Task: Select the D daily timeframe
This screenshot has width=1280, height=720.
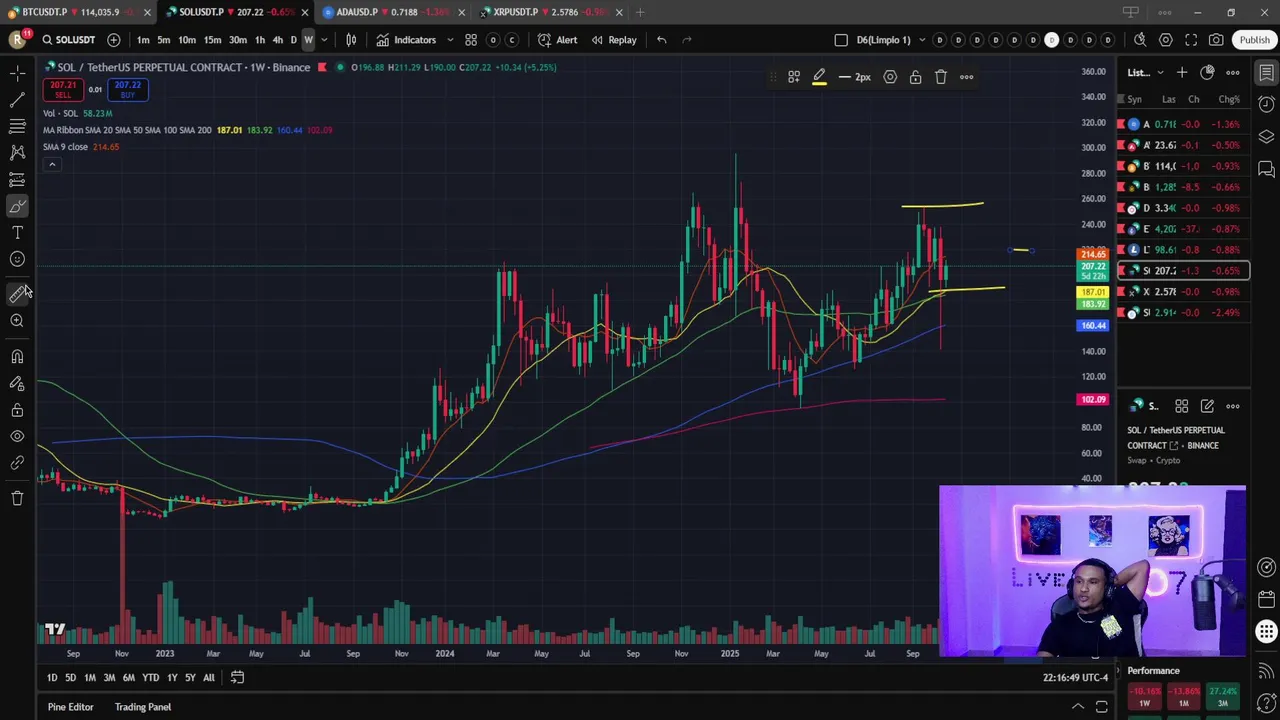Action: 293,40
